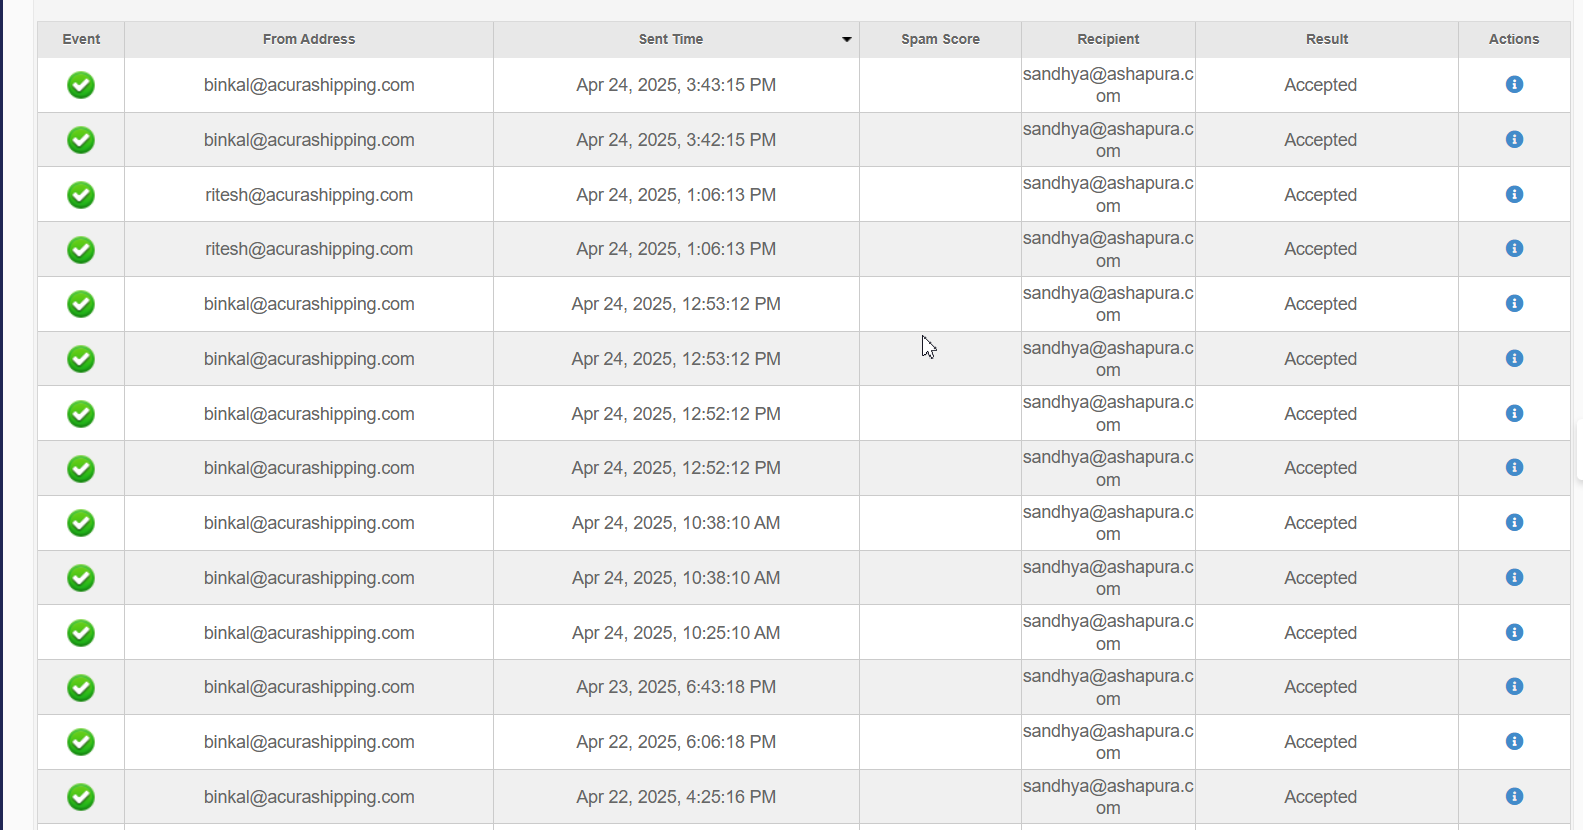Viewport: 1583px width, 830px height.
Task: Open info for the 3:43:15 PM email
Action: [x=1514, y=85]
